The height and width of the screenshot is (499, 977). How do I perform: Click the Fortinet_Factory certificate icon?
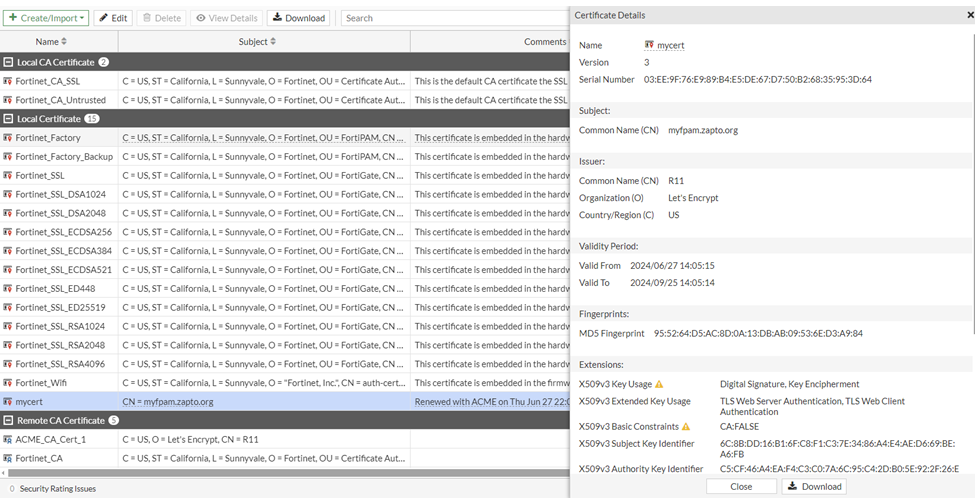click(x=7, y=138)
